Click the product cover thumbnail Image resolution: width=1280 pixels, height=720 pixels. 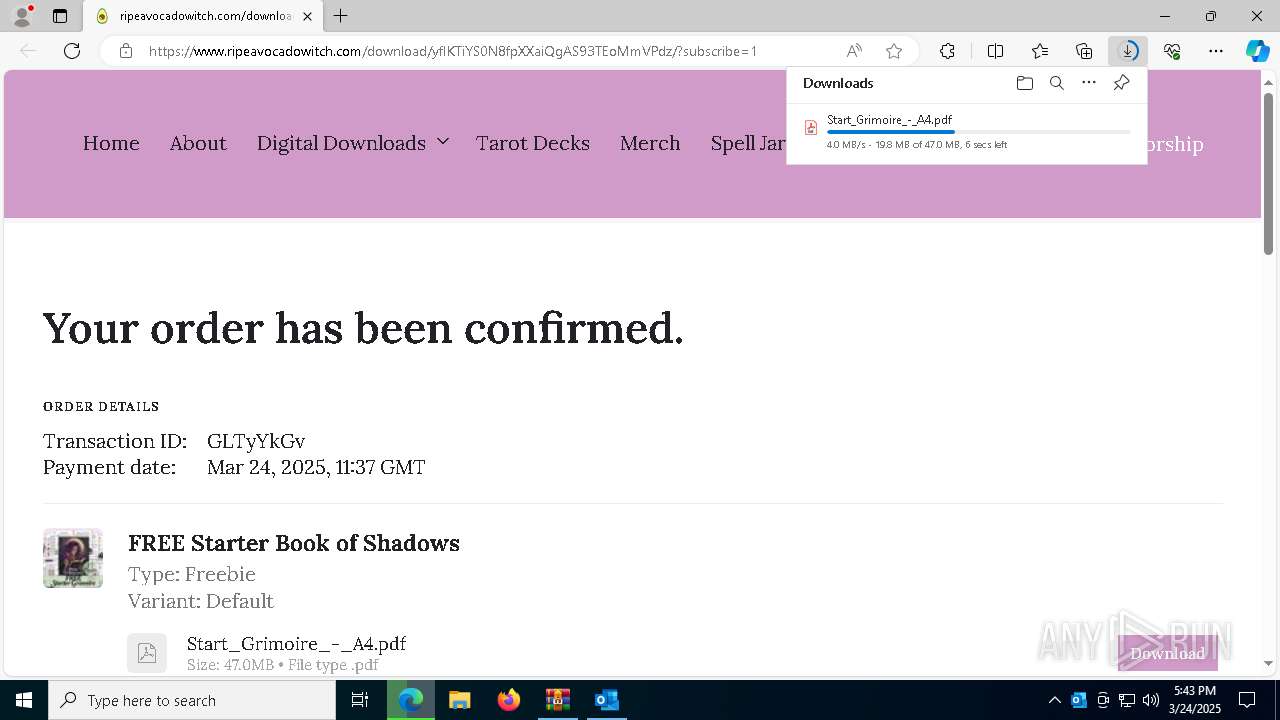(x=73, y=558)
